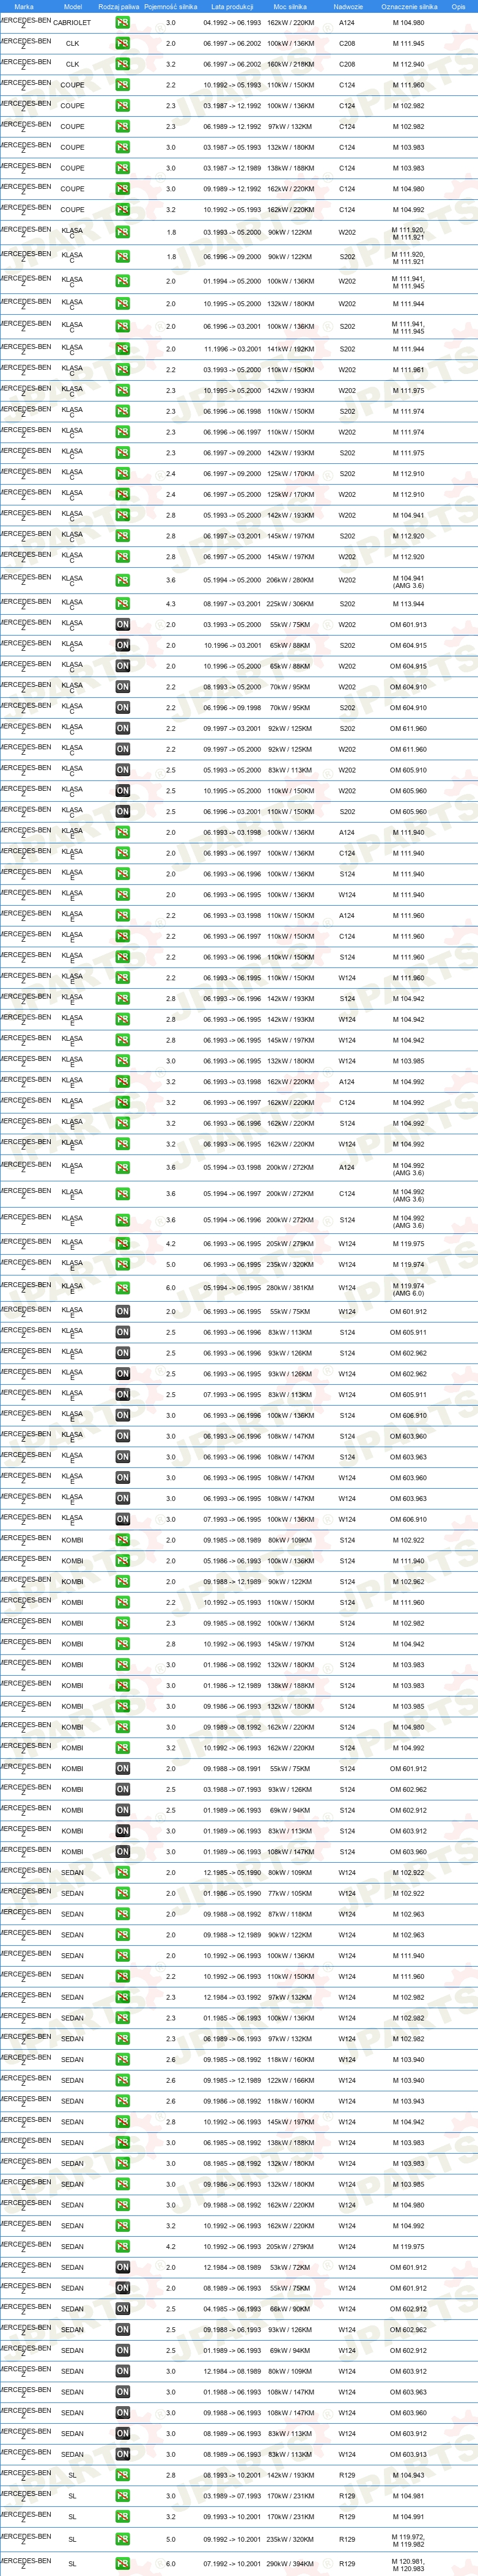Click the 160kW / 218KM power cell
478x2576 pixels.
click(x=290, y=64)
